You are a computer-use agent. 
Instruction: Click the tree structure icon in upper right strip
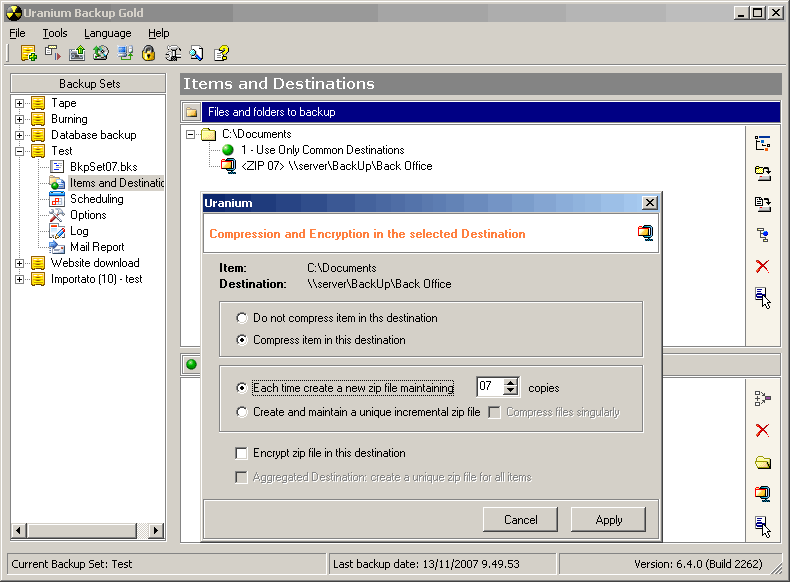[x=762, y=144]
